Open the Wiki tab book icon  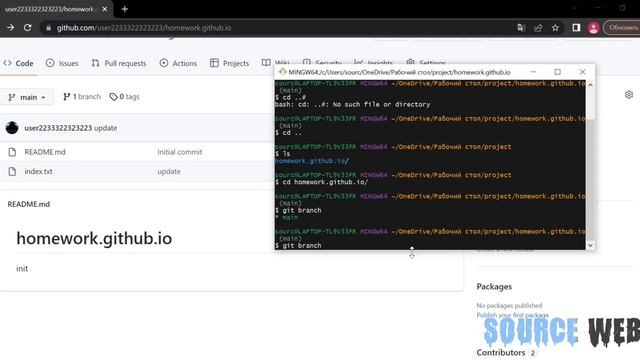(266, 63)
